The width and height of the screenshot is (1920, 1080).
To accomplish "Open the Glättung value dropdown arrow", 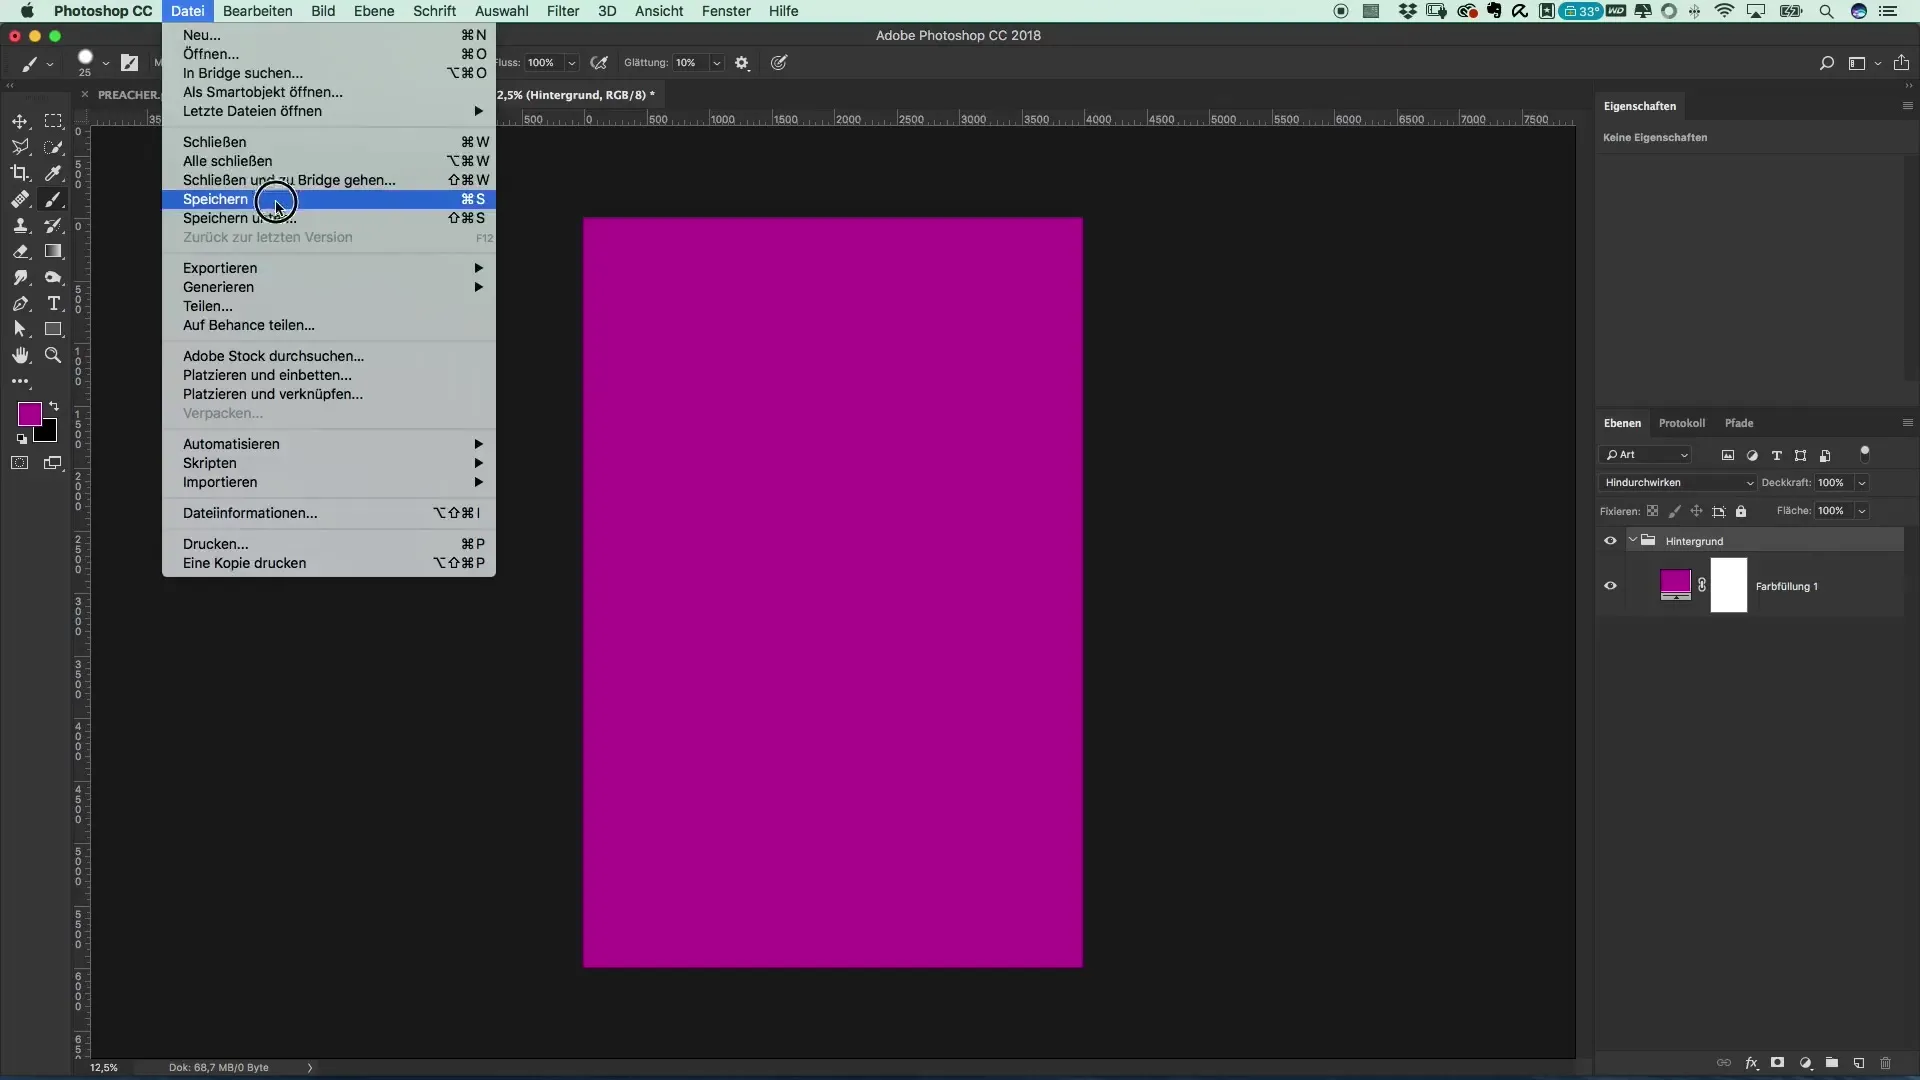I will click(x=716, y=63).
